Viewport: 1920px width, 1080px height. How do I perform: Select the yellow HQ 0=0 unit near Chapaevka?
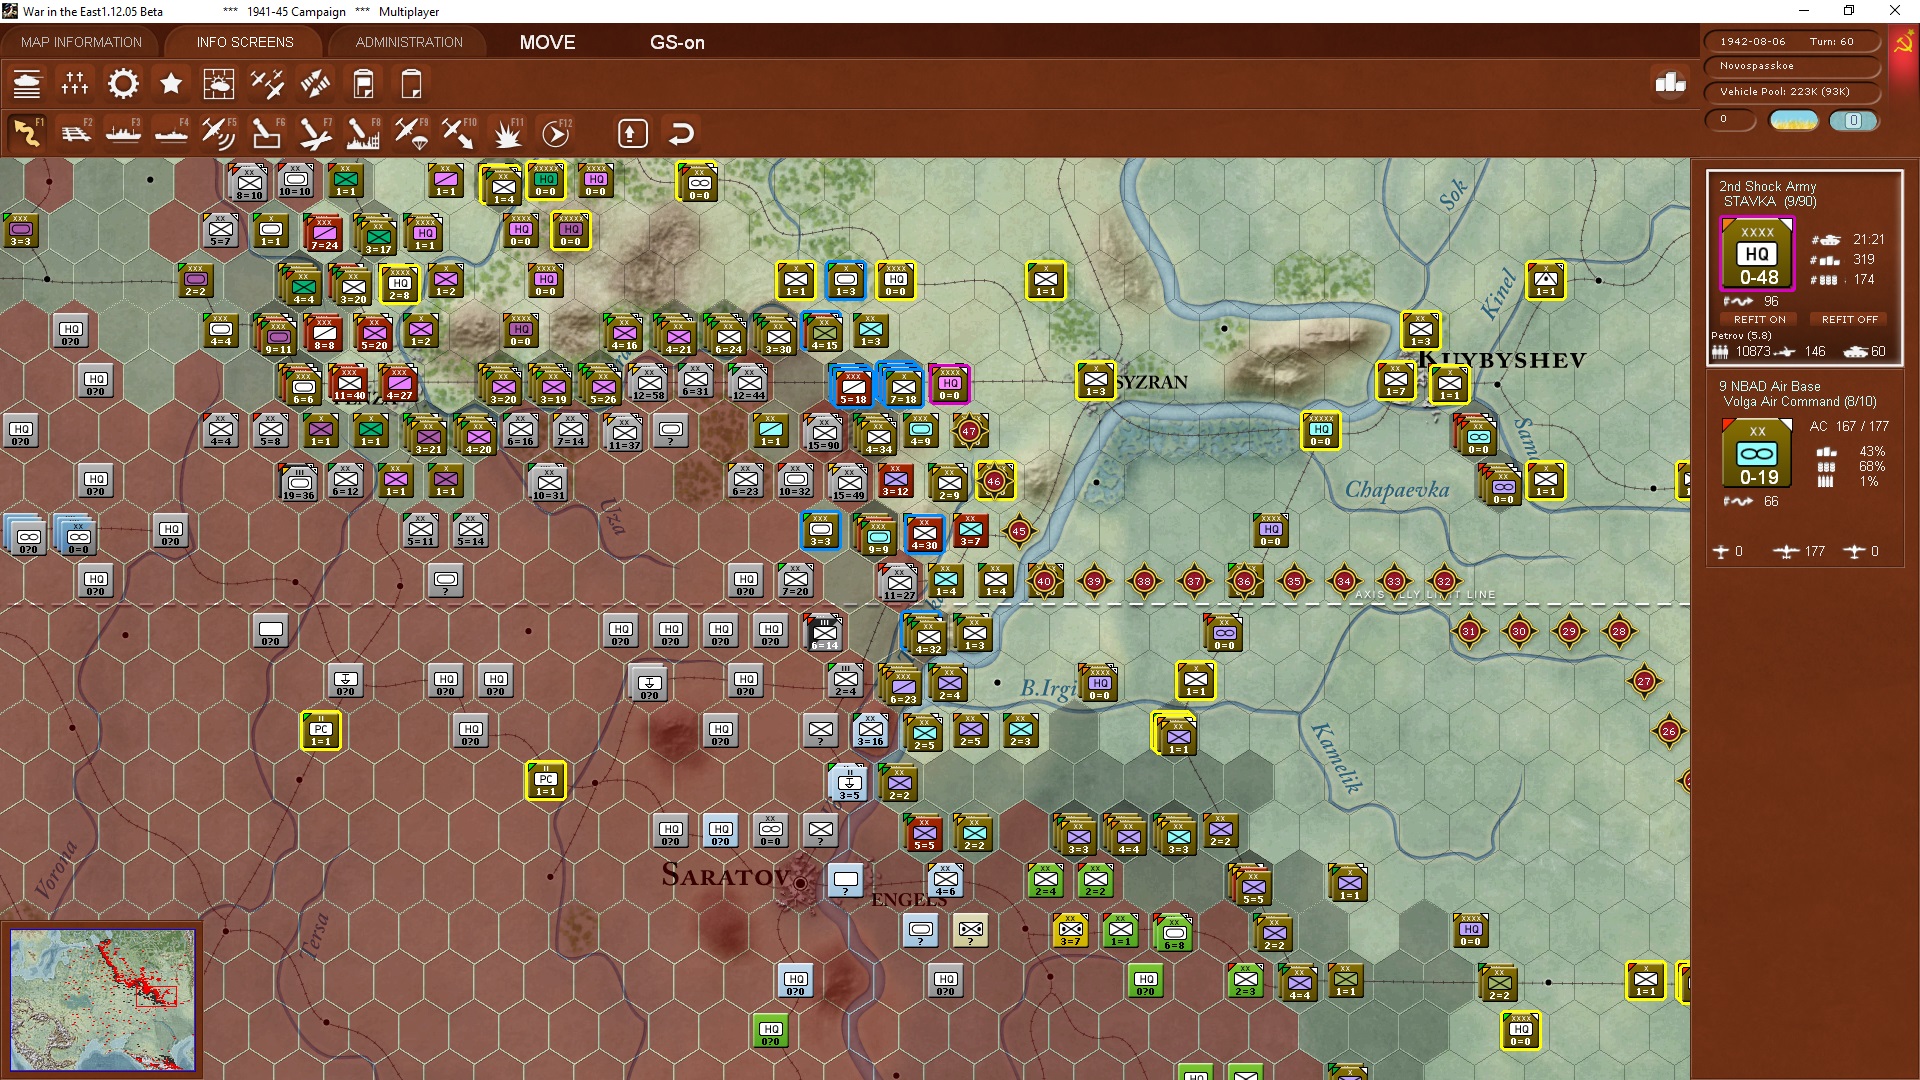point(1321,432)
